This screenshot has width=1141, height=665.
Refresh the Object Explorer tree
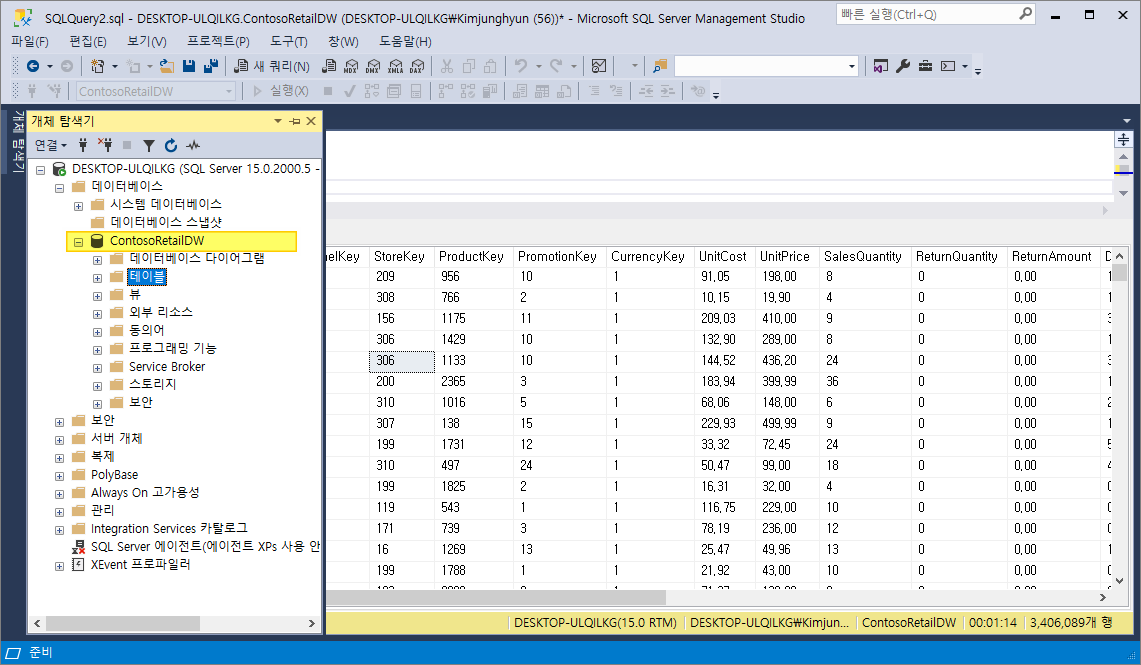pos(170,146)
